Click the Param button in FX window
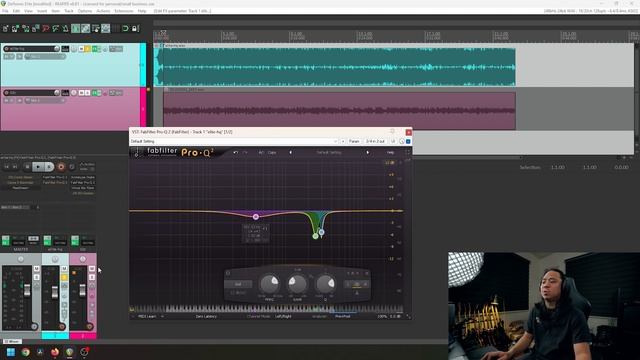Image resolution: width=640 pixels, height=360 pixels. click(354, 141)
